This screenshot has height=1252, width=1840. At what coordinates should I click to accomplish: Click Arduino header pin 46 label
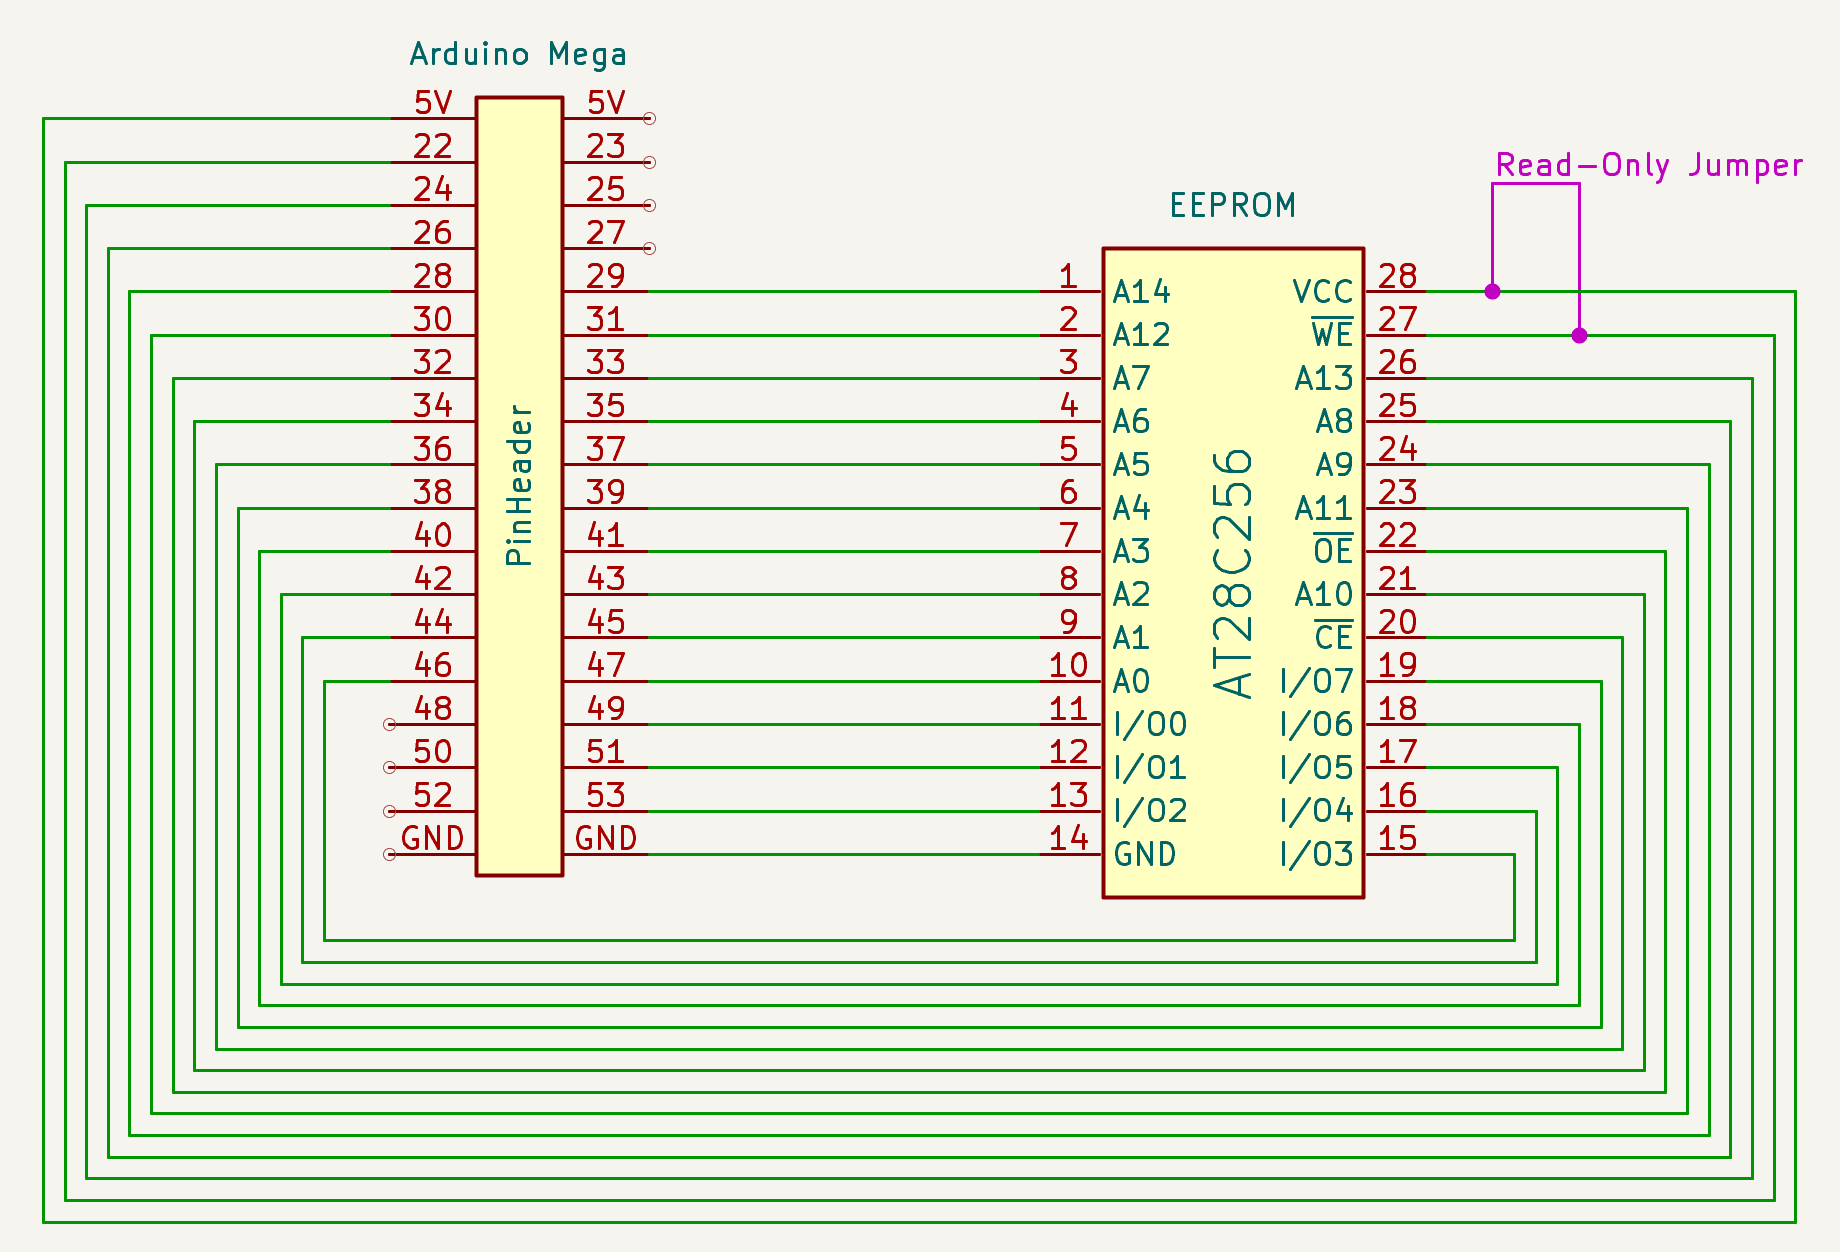click(x=433, y=665)
